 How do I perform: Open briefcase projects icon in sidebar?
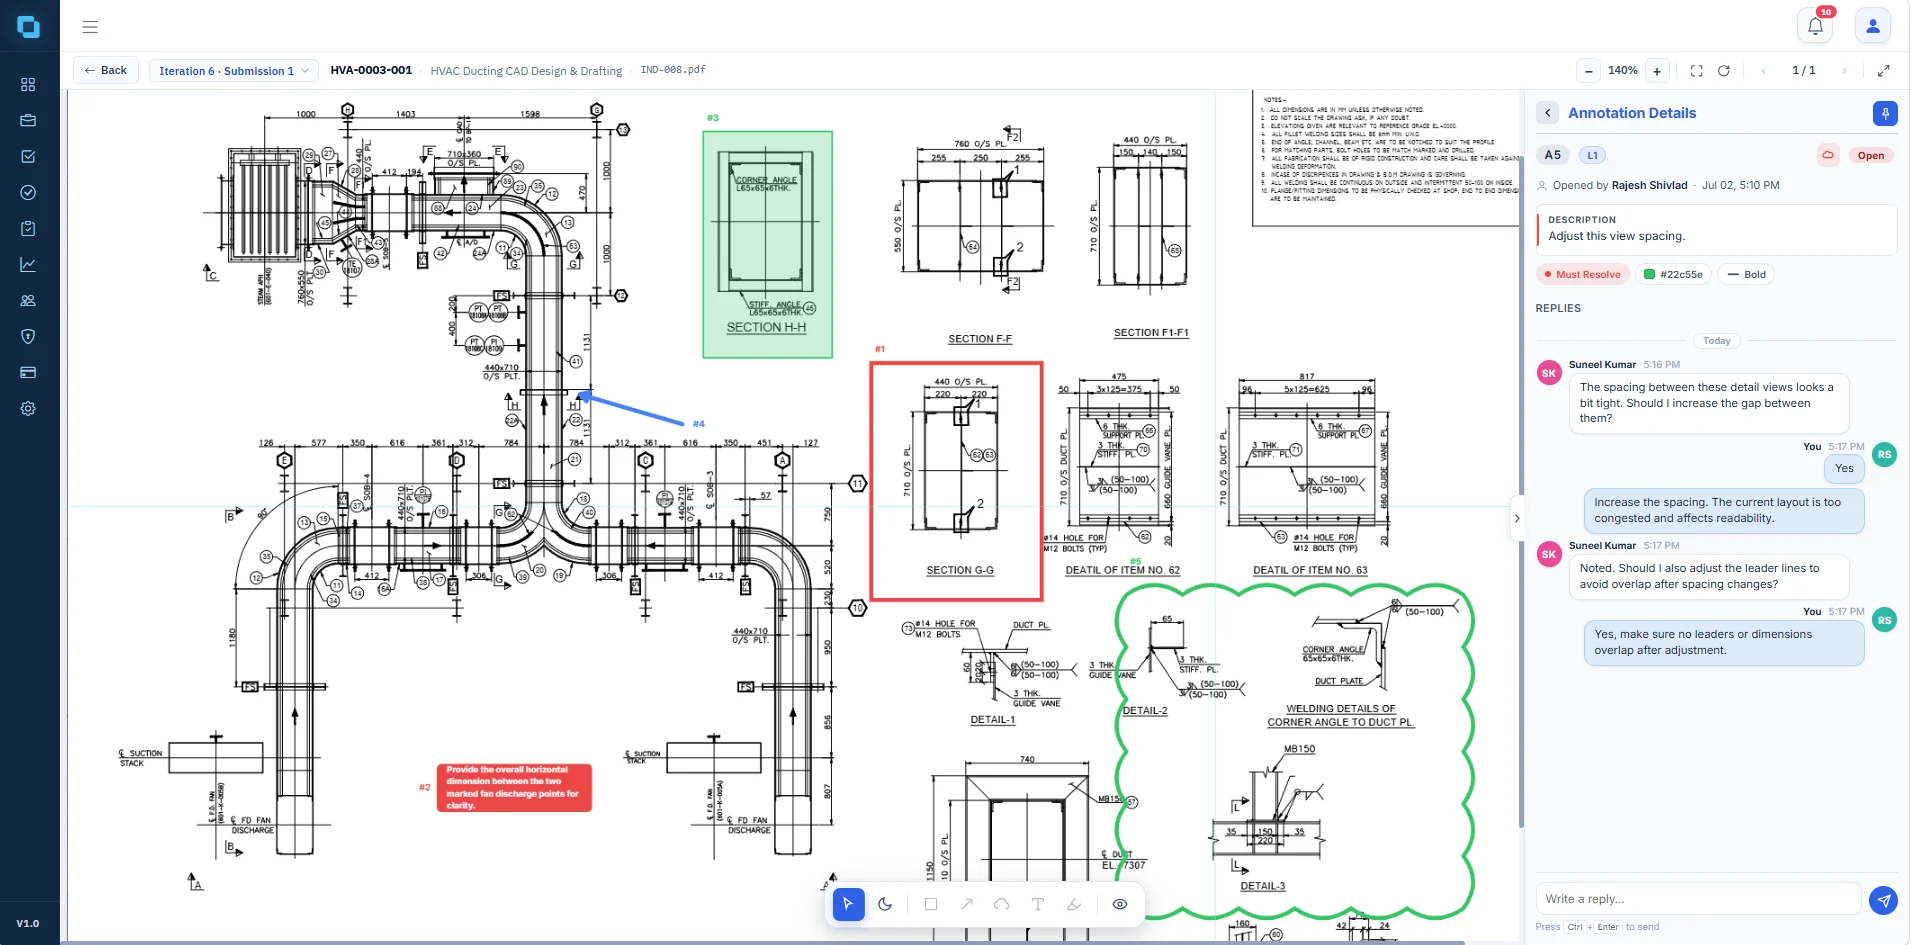[28, 120]
